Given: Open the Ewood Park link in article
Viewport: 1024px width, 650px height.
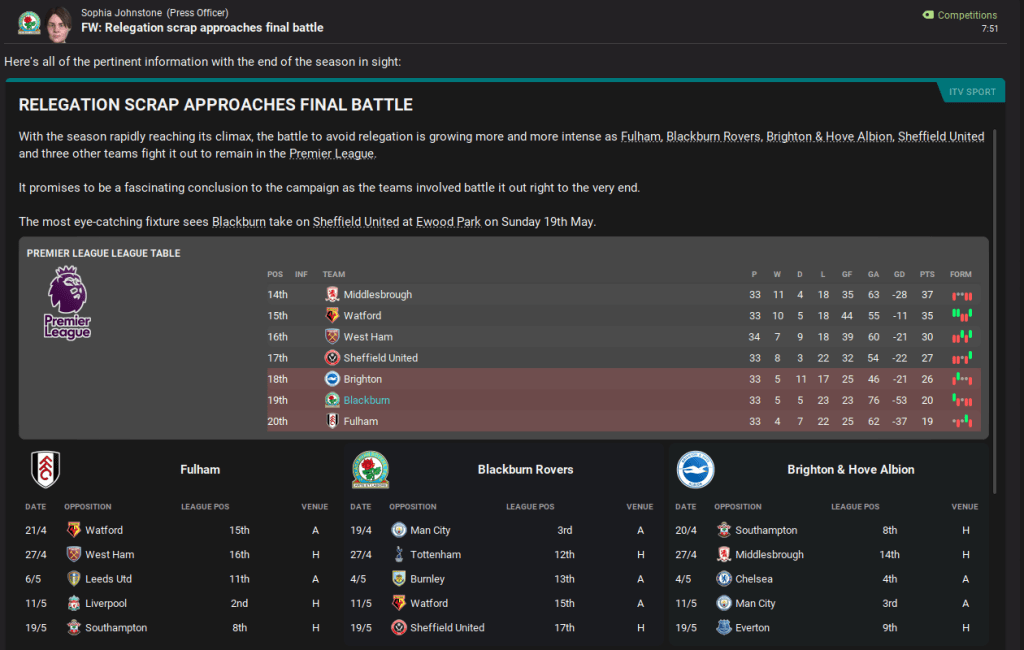Looking at the screenshot, I should click(445, 222).
